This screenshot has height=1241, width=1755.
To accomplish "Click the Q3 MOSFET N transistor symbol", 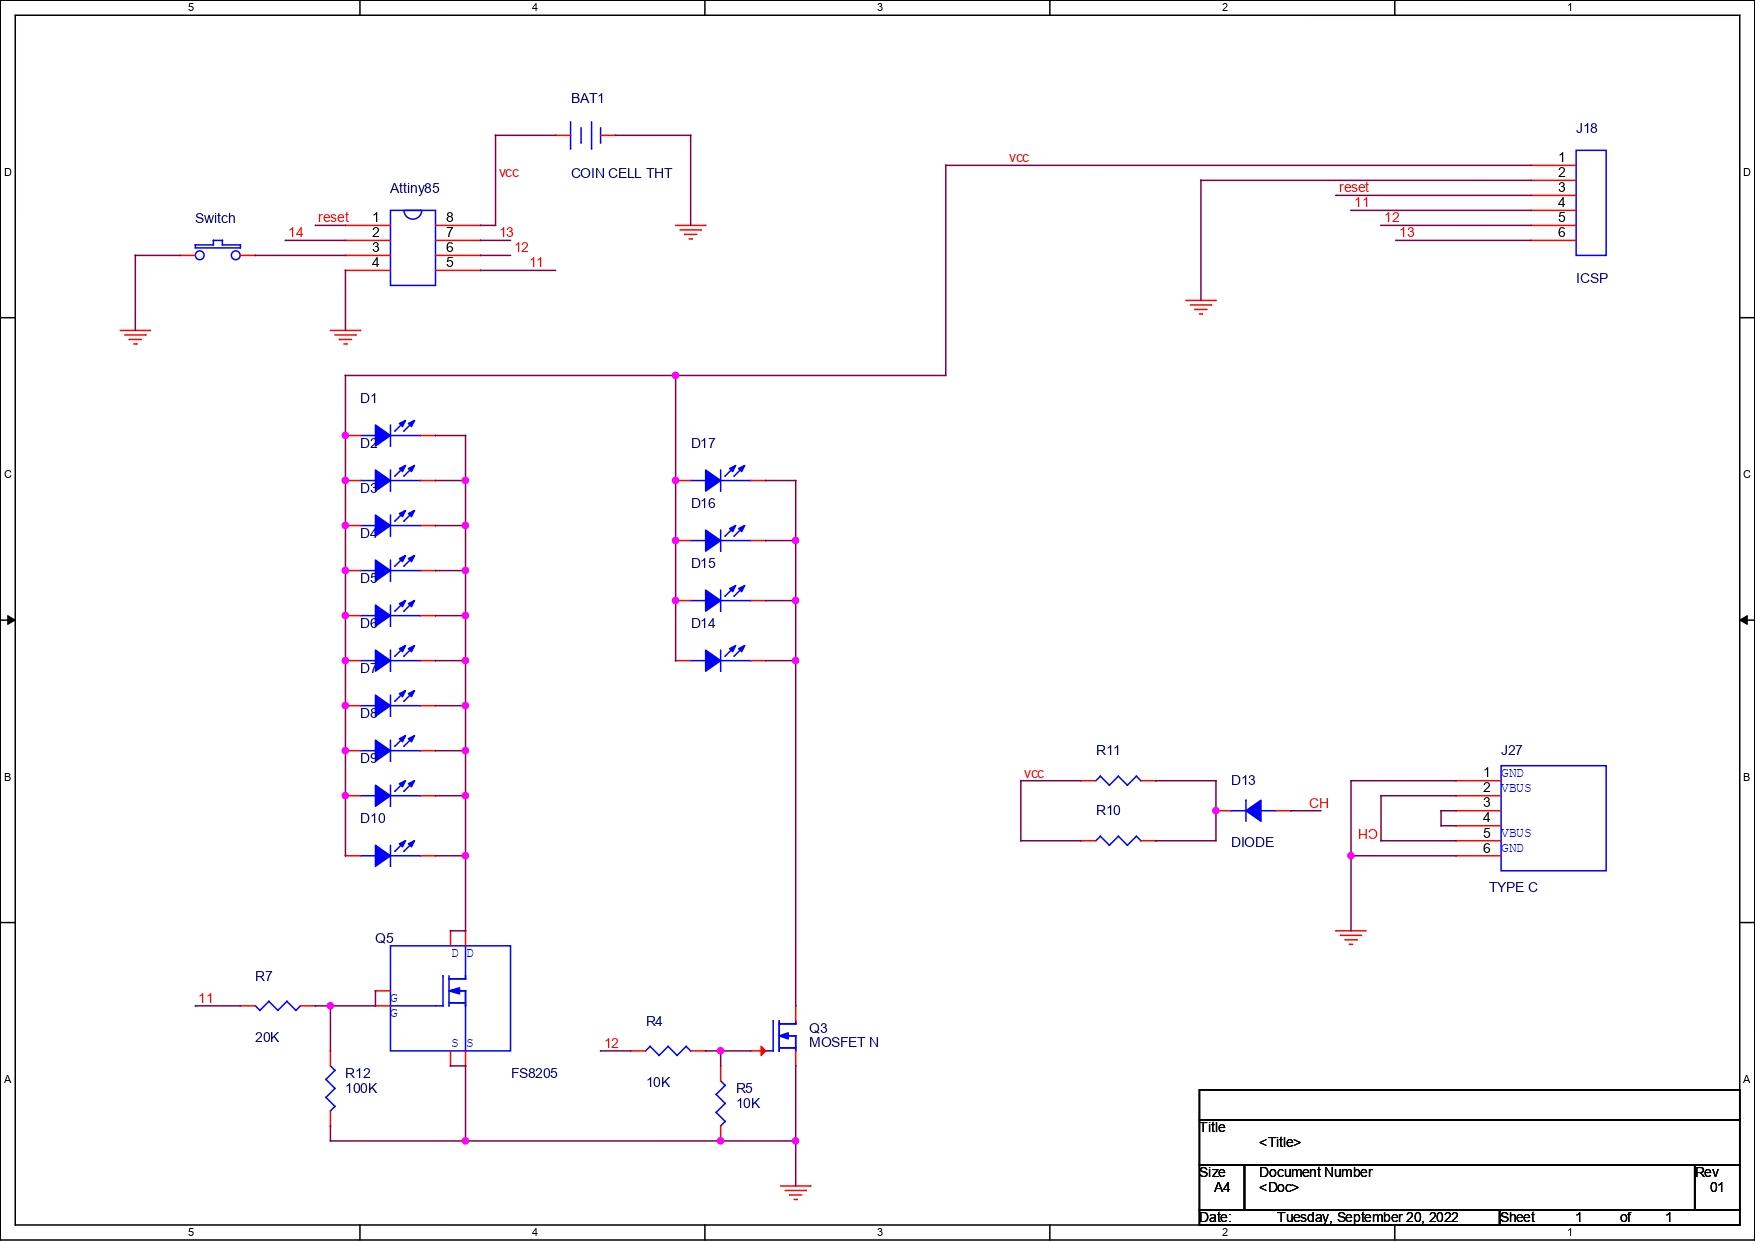I will [x=783, y=1036].
